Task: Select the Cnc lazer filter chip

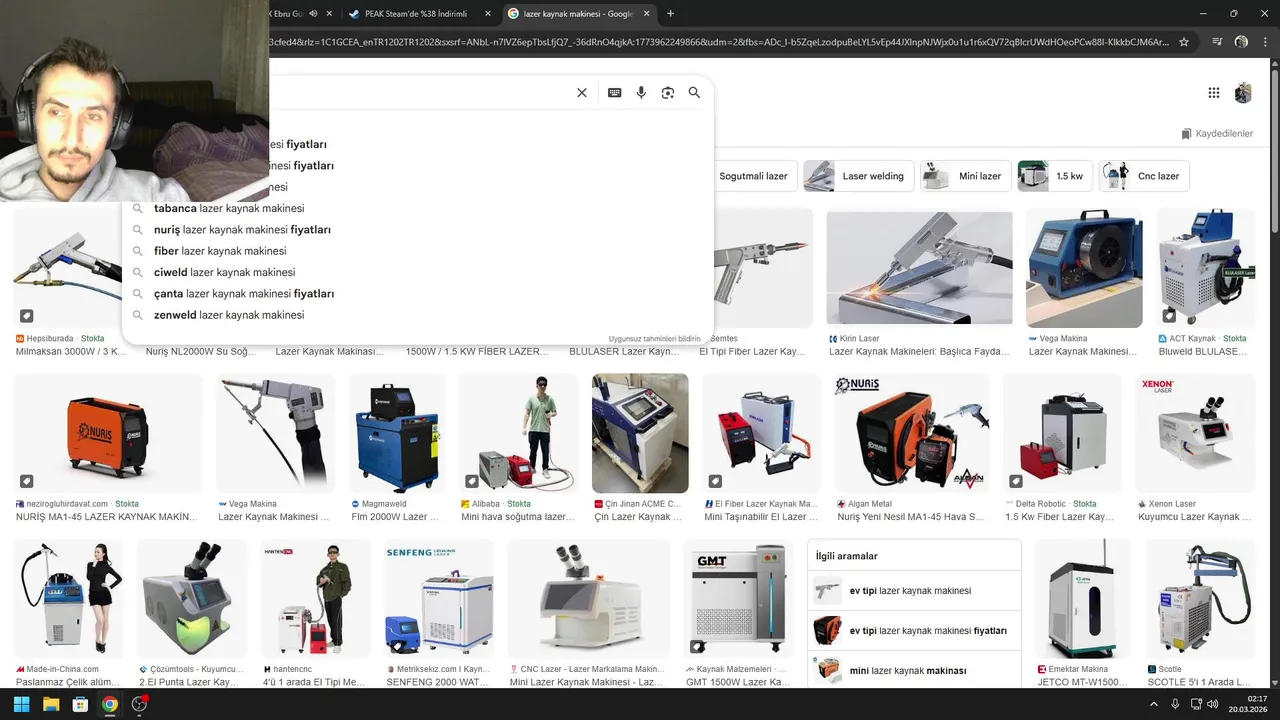Action: (1144, 176)
